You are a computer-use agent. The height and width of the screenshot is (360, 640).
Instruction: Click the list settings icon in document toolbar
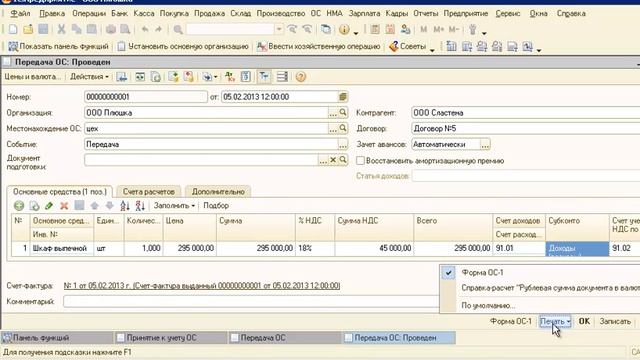coord(282,77)
